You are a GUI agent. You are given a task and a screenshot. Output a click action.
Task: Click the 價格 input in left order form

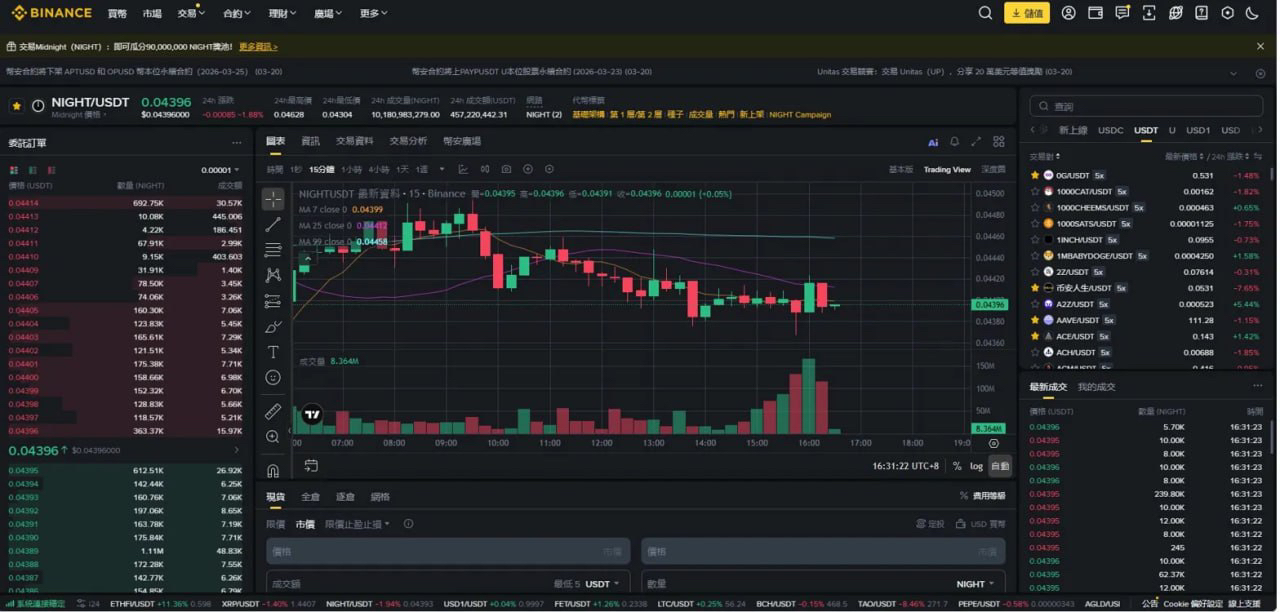click(x=448, y=551)
